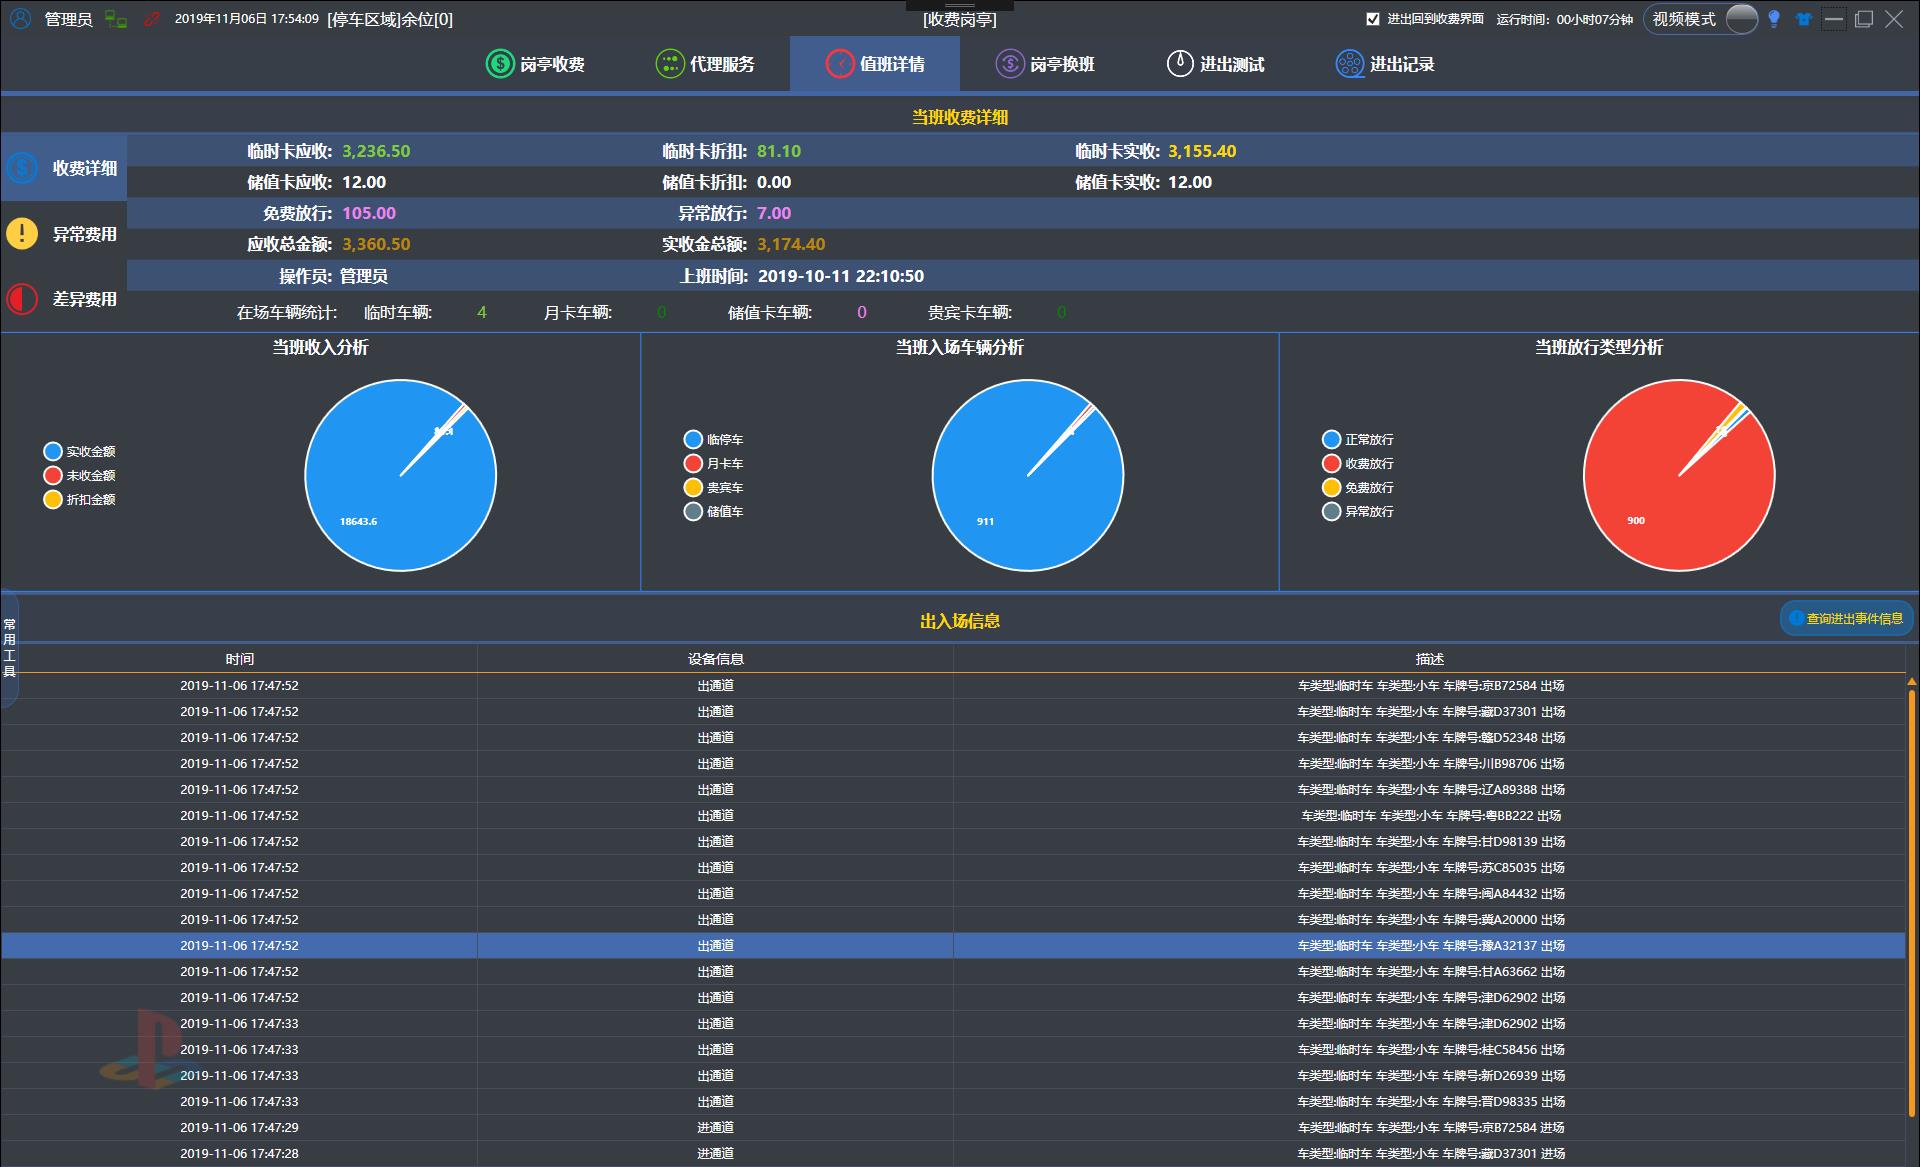Click the 进出记录 film reel icon
The image size is (1920, 1167).
(x=1349, y=64)
